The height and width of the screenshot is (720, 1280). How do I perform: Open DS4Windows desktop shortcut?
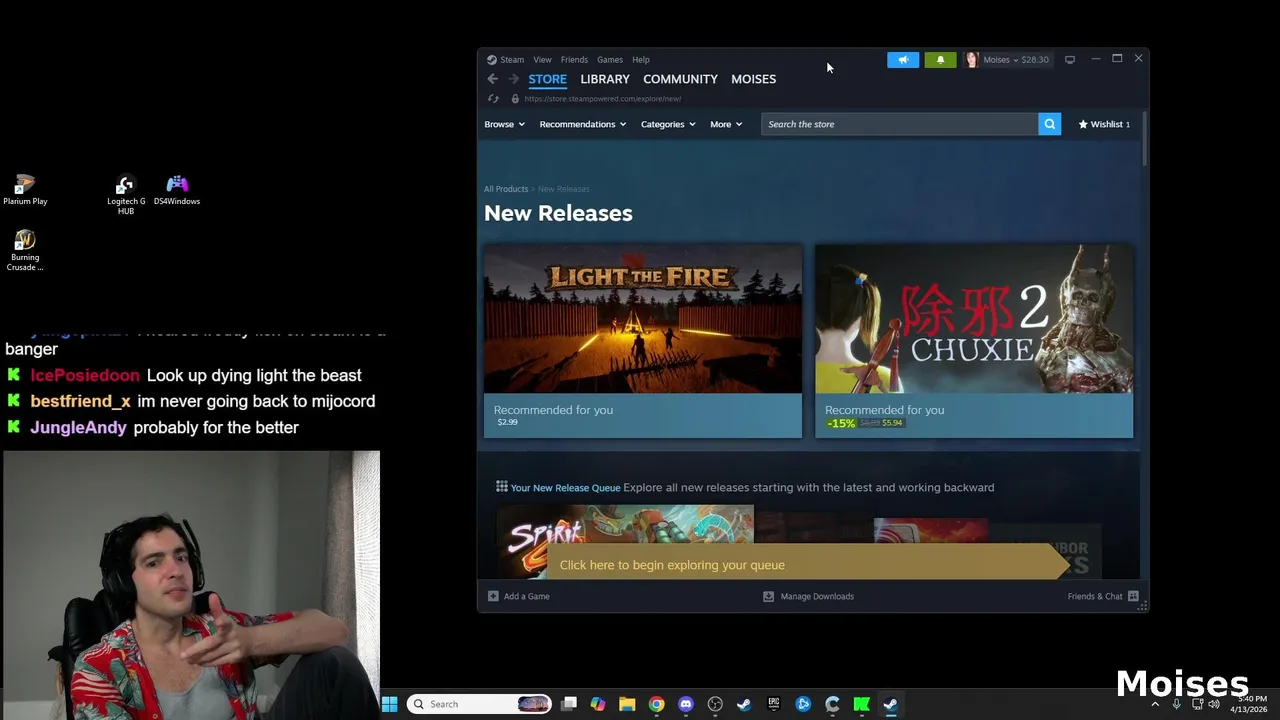[x=177, y=190]
